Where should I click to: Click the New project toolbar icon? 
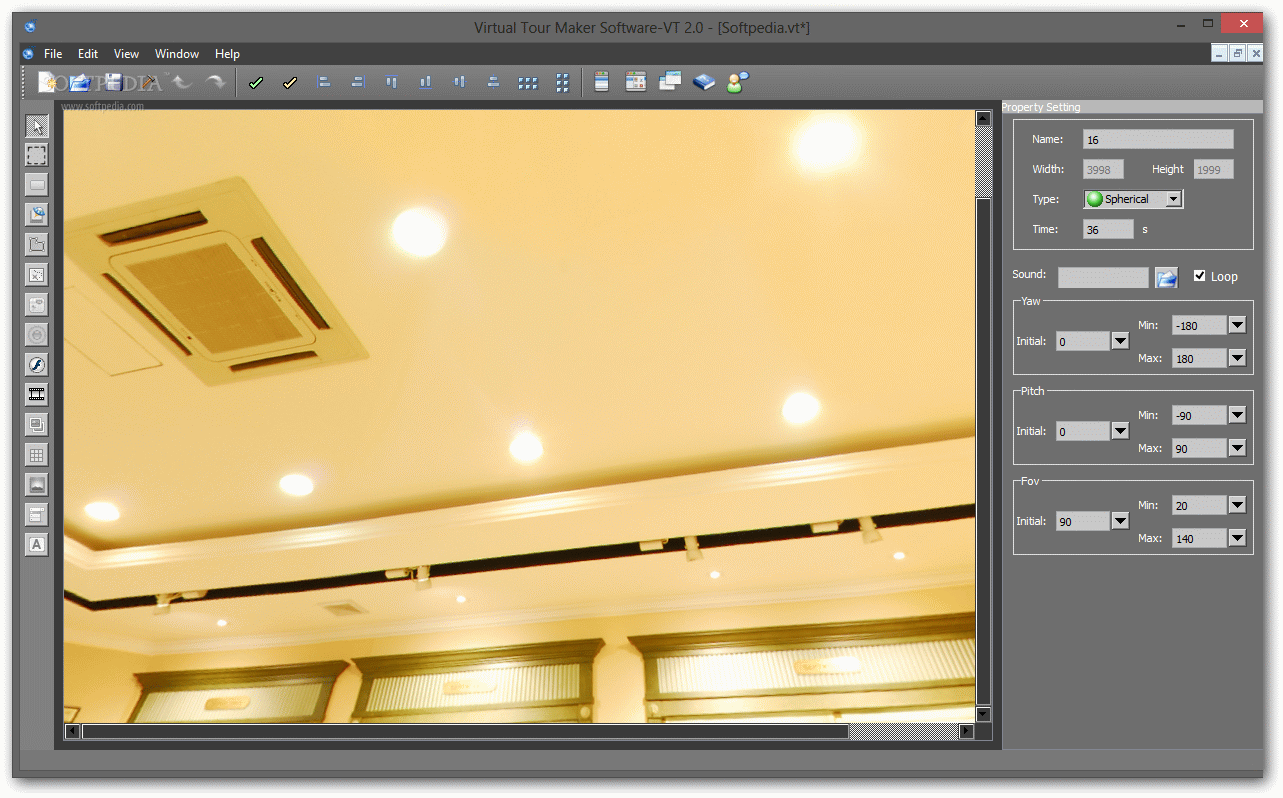coord(47,83)
